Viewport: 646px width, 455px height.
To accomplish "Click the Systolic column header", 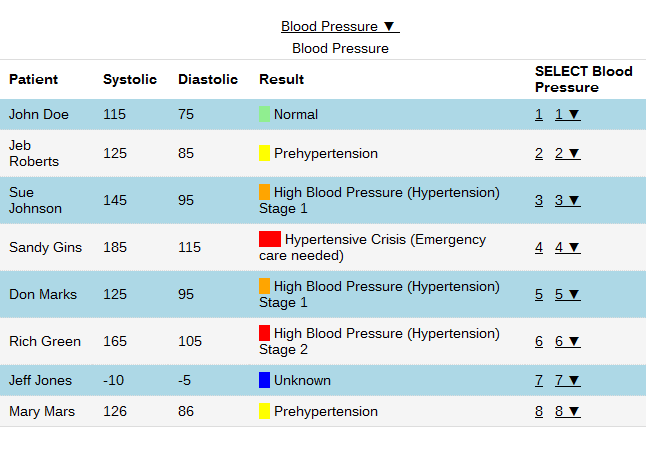I will (130, 79).
